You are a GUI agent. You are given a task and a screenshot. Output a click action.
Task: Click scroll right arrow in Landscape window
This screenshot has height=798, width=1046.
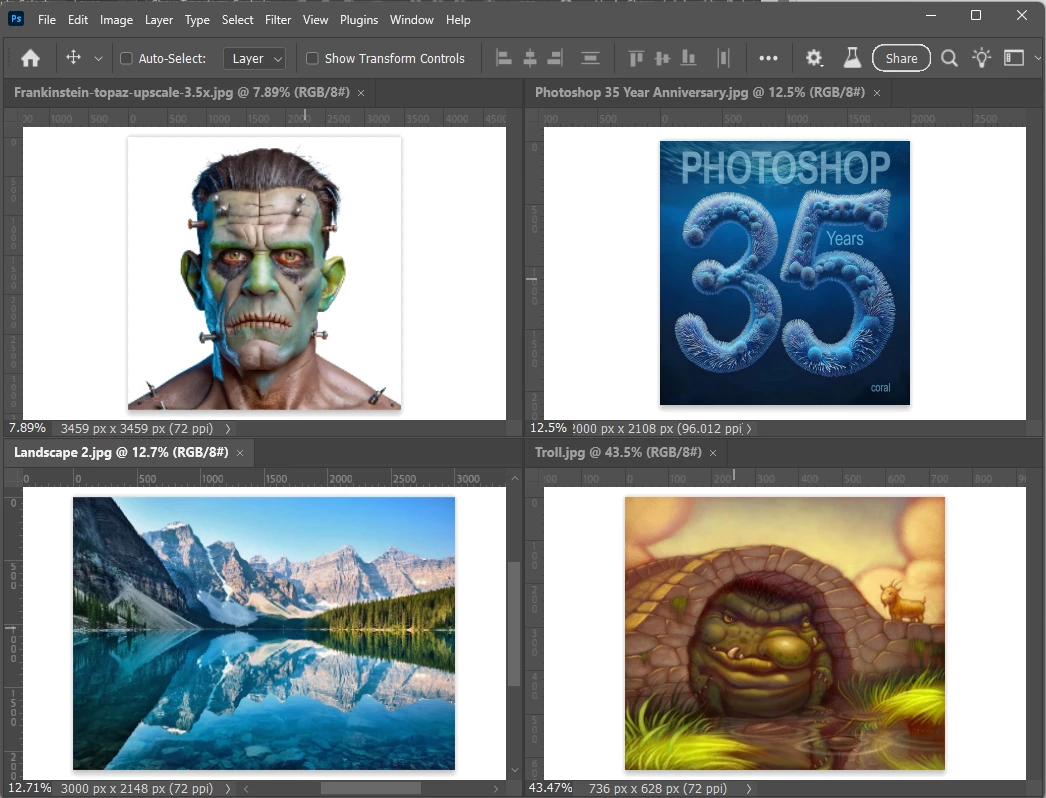[x=496, y=789]
